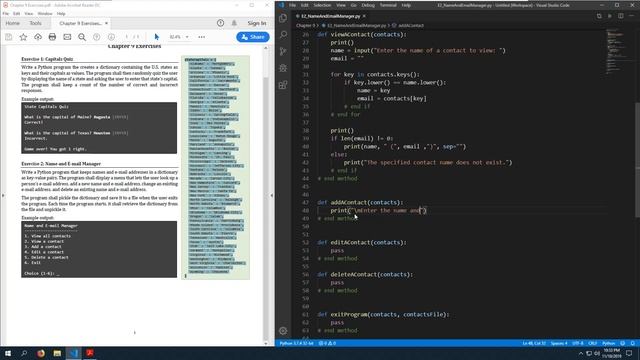Close the E2_NameAndEmailManager.py tab
The height and width of the screenshot is (360, 640).
364,16
